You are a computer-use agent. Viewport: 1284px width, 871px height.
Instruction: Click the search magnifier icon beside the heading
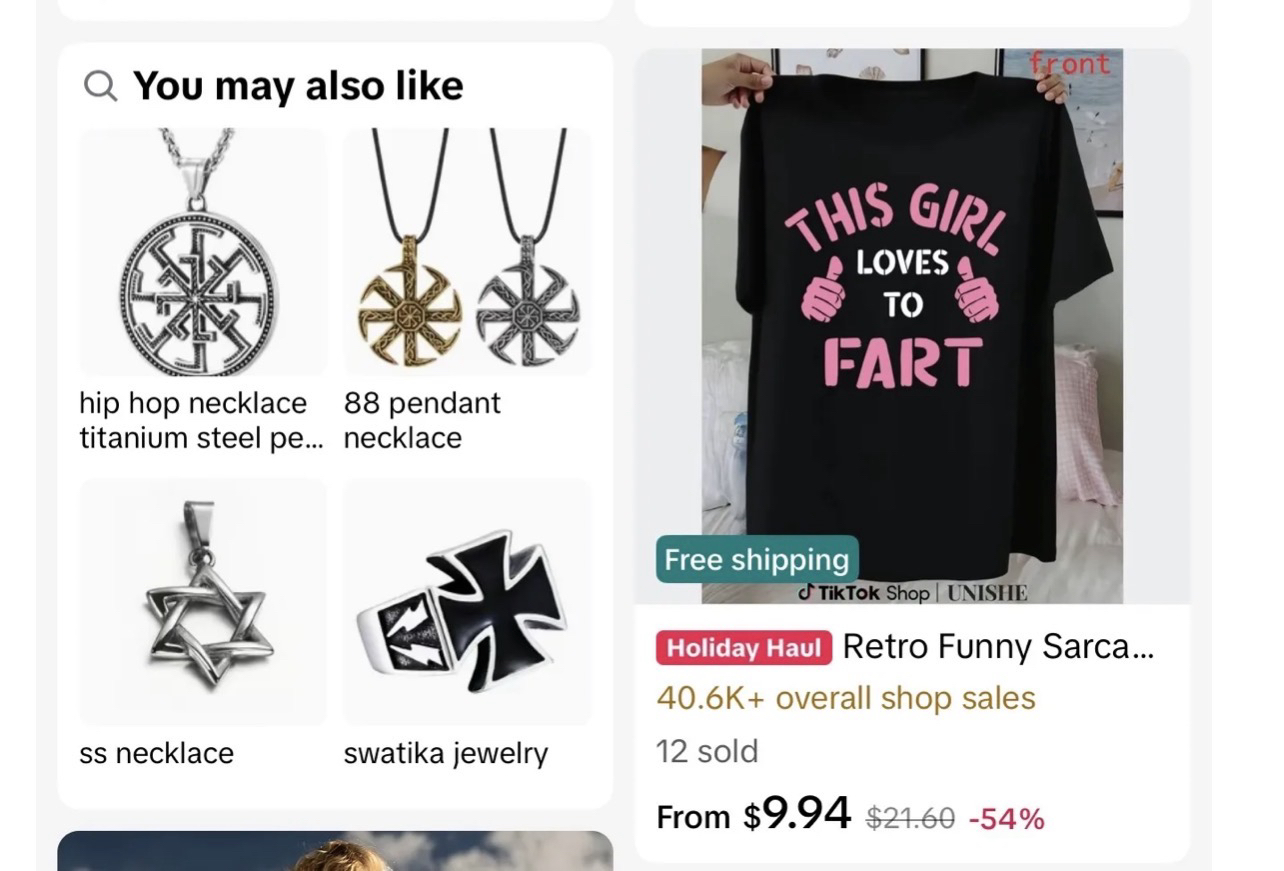[100, 87]
